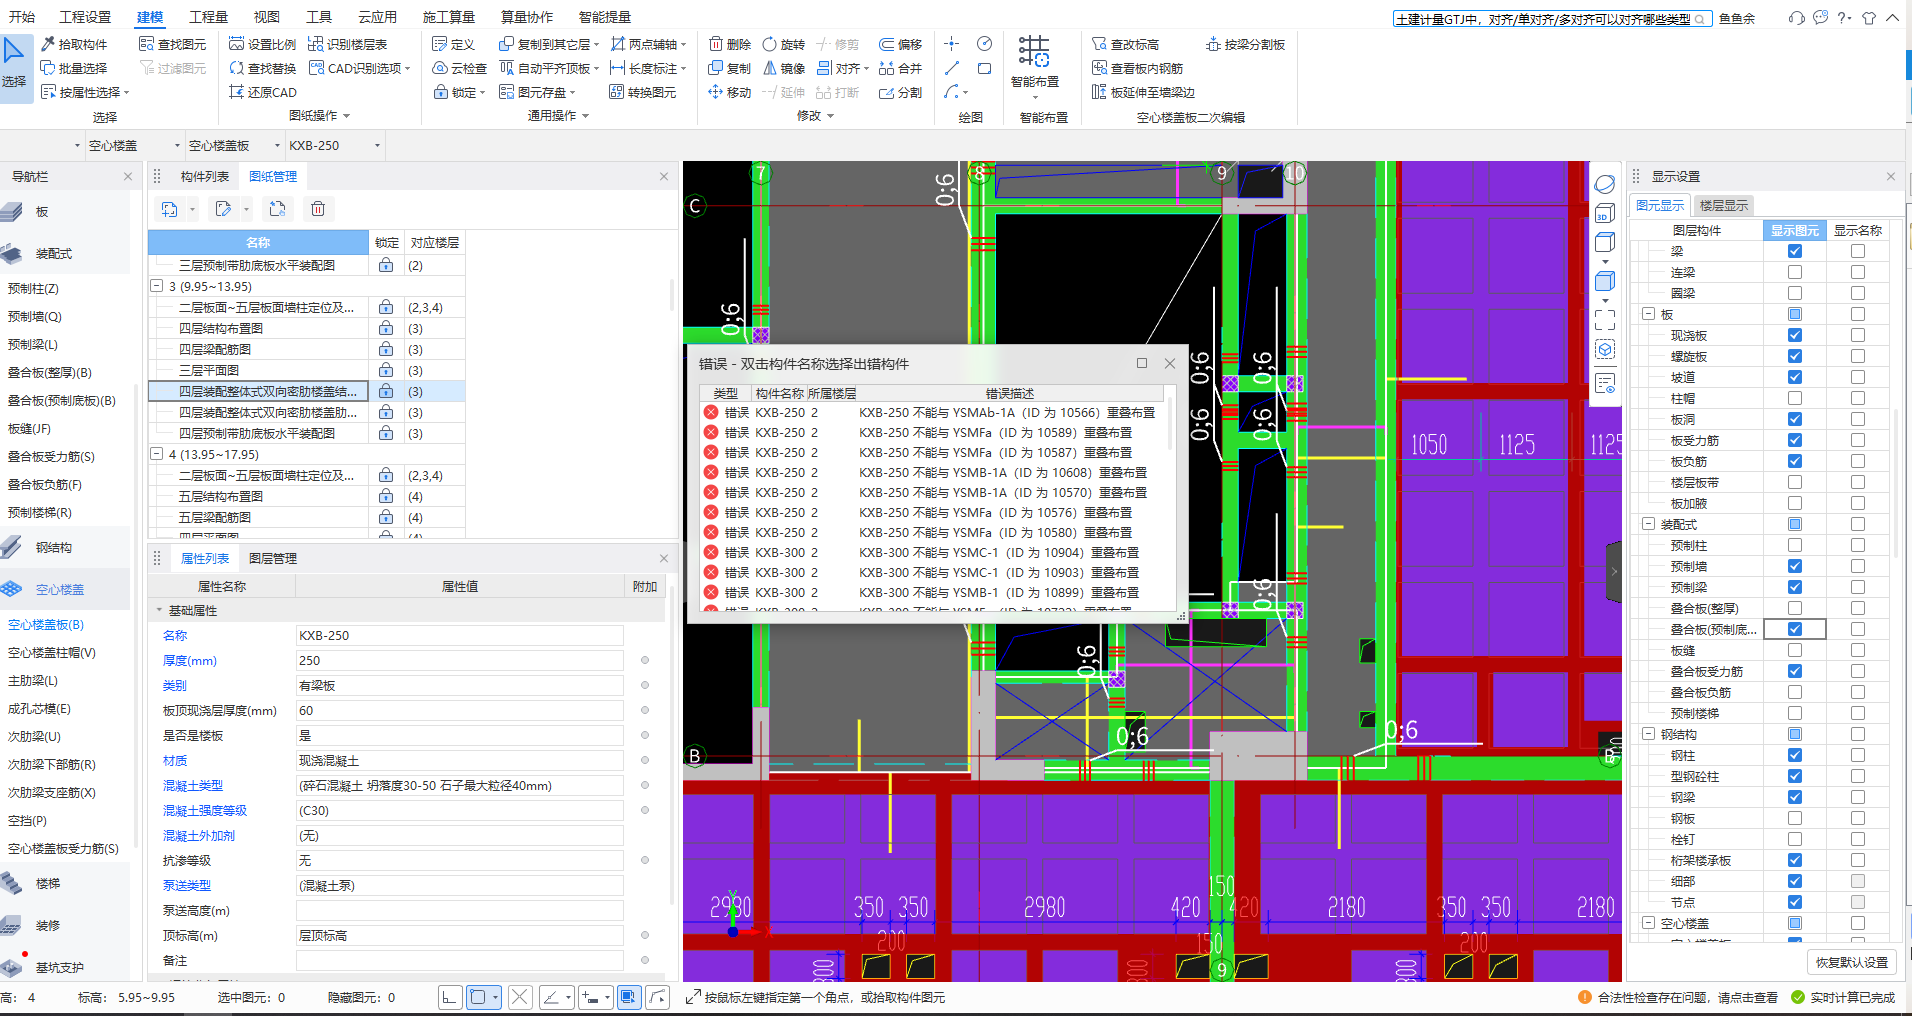The width and height of the screenshot is (1912, 1016).
Task: Open the 工程量 ribbon tab
Action: click(x=208, y=17)
